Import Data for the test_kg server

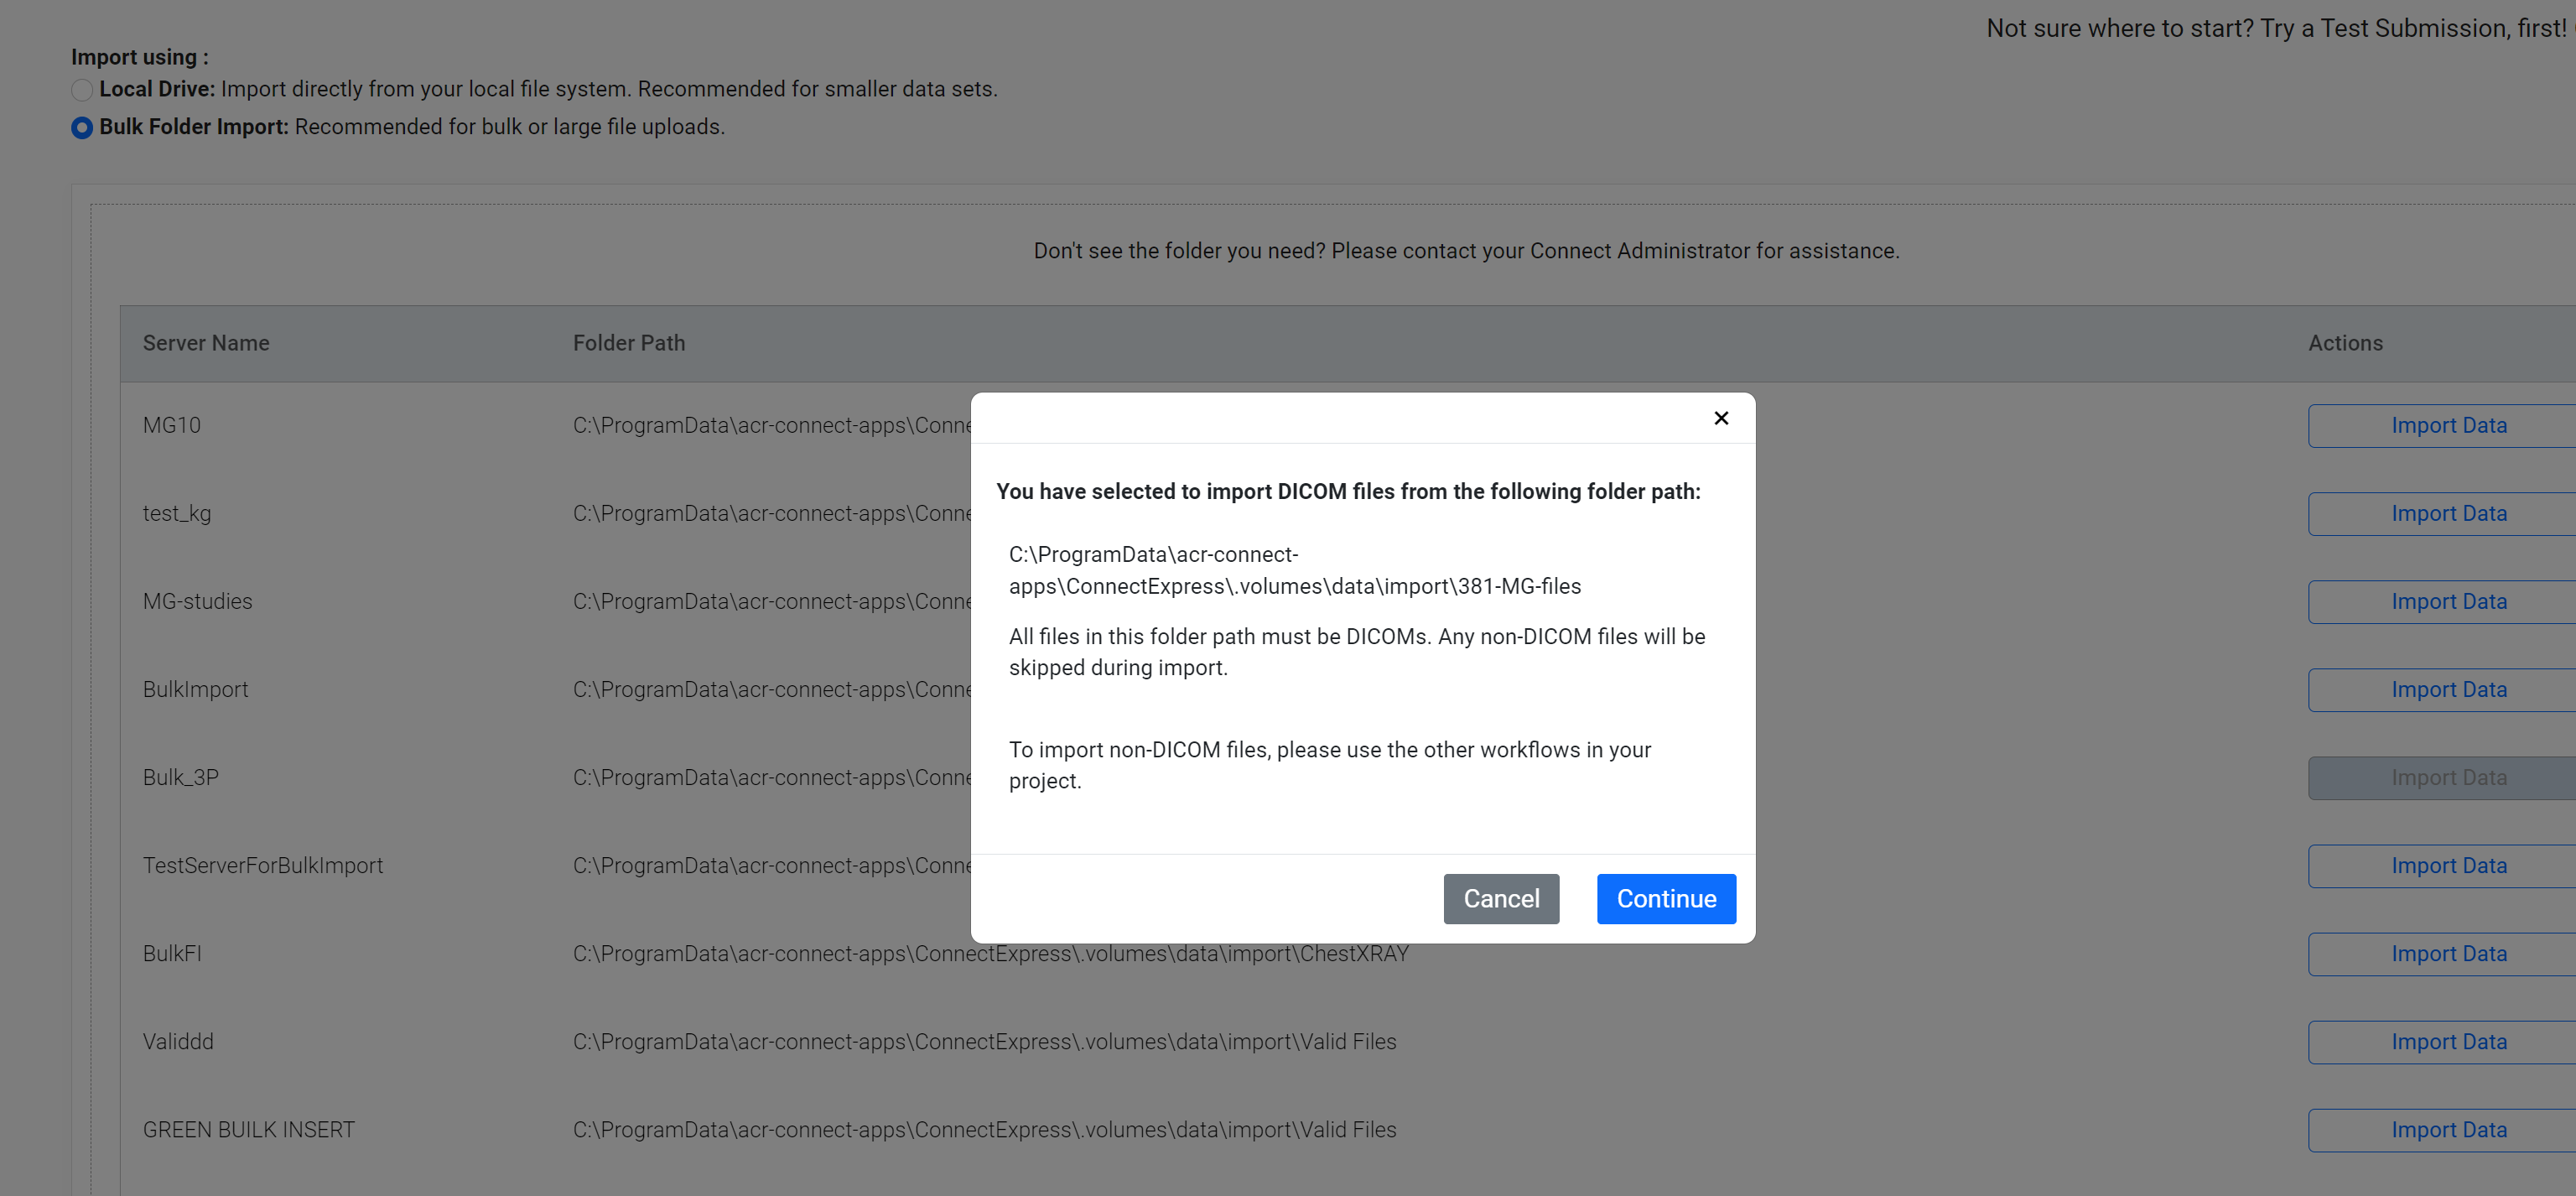[2447, 513]
